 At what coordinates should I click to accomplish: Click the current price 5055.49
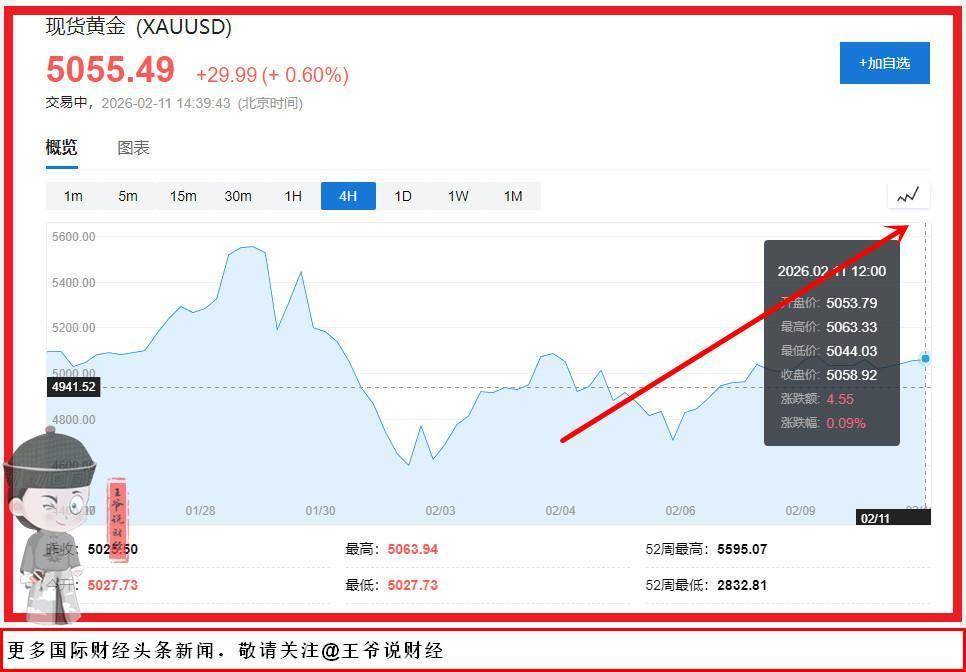click(x=111, y=69)
